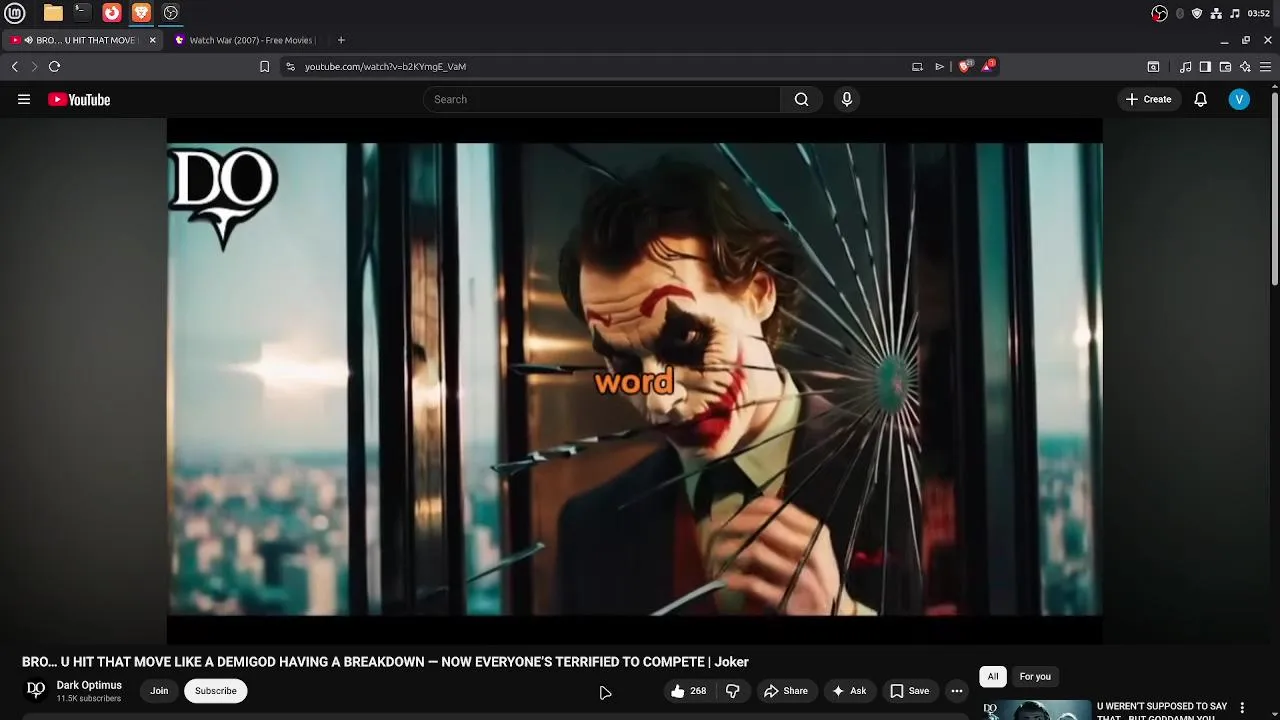The width and height of the screenshot is (1280, 720).
Task: Ask about this video
Action: (x=849, y=691)
